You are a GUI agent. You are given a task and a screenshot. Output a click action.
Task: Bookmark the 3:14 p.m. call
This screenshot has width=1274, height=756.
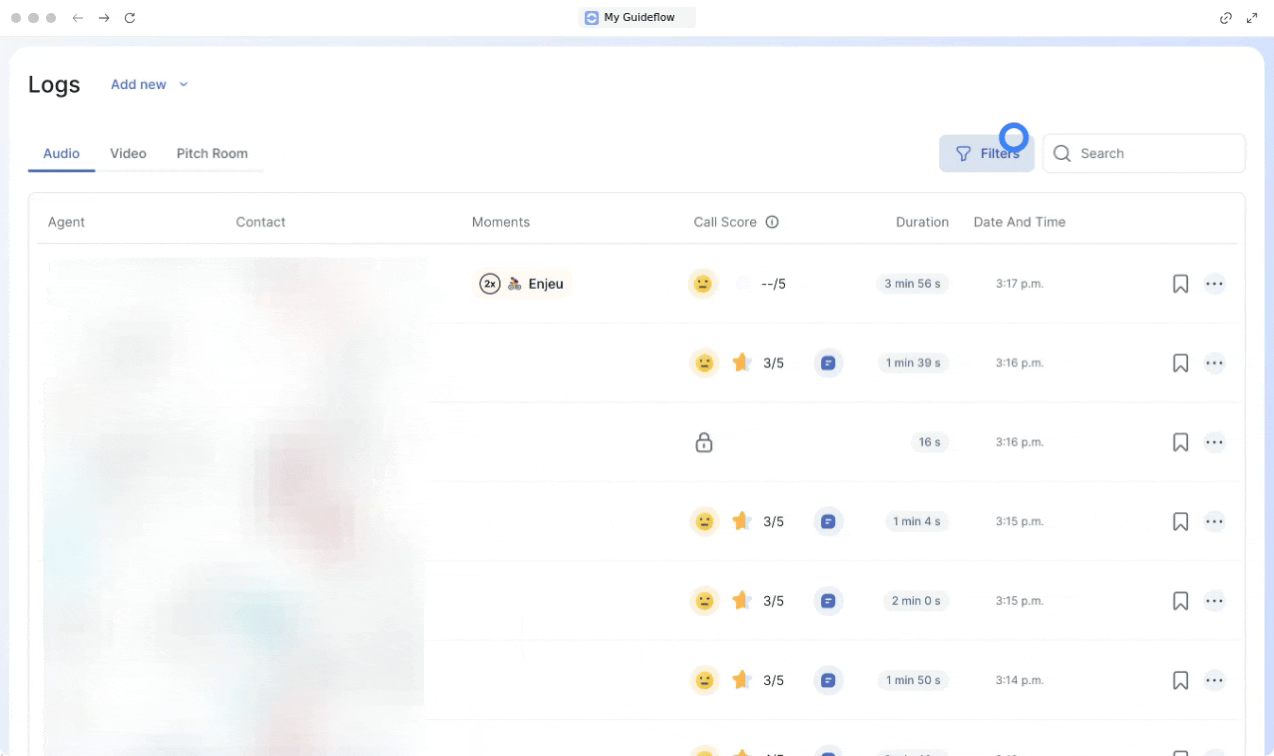(x=1180, y=681)
